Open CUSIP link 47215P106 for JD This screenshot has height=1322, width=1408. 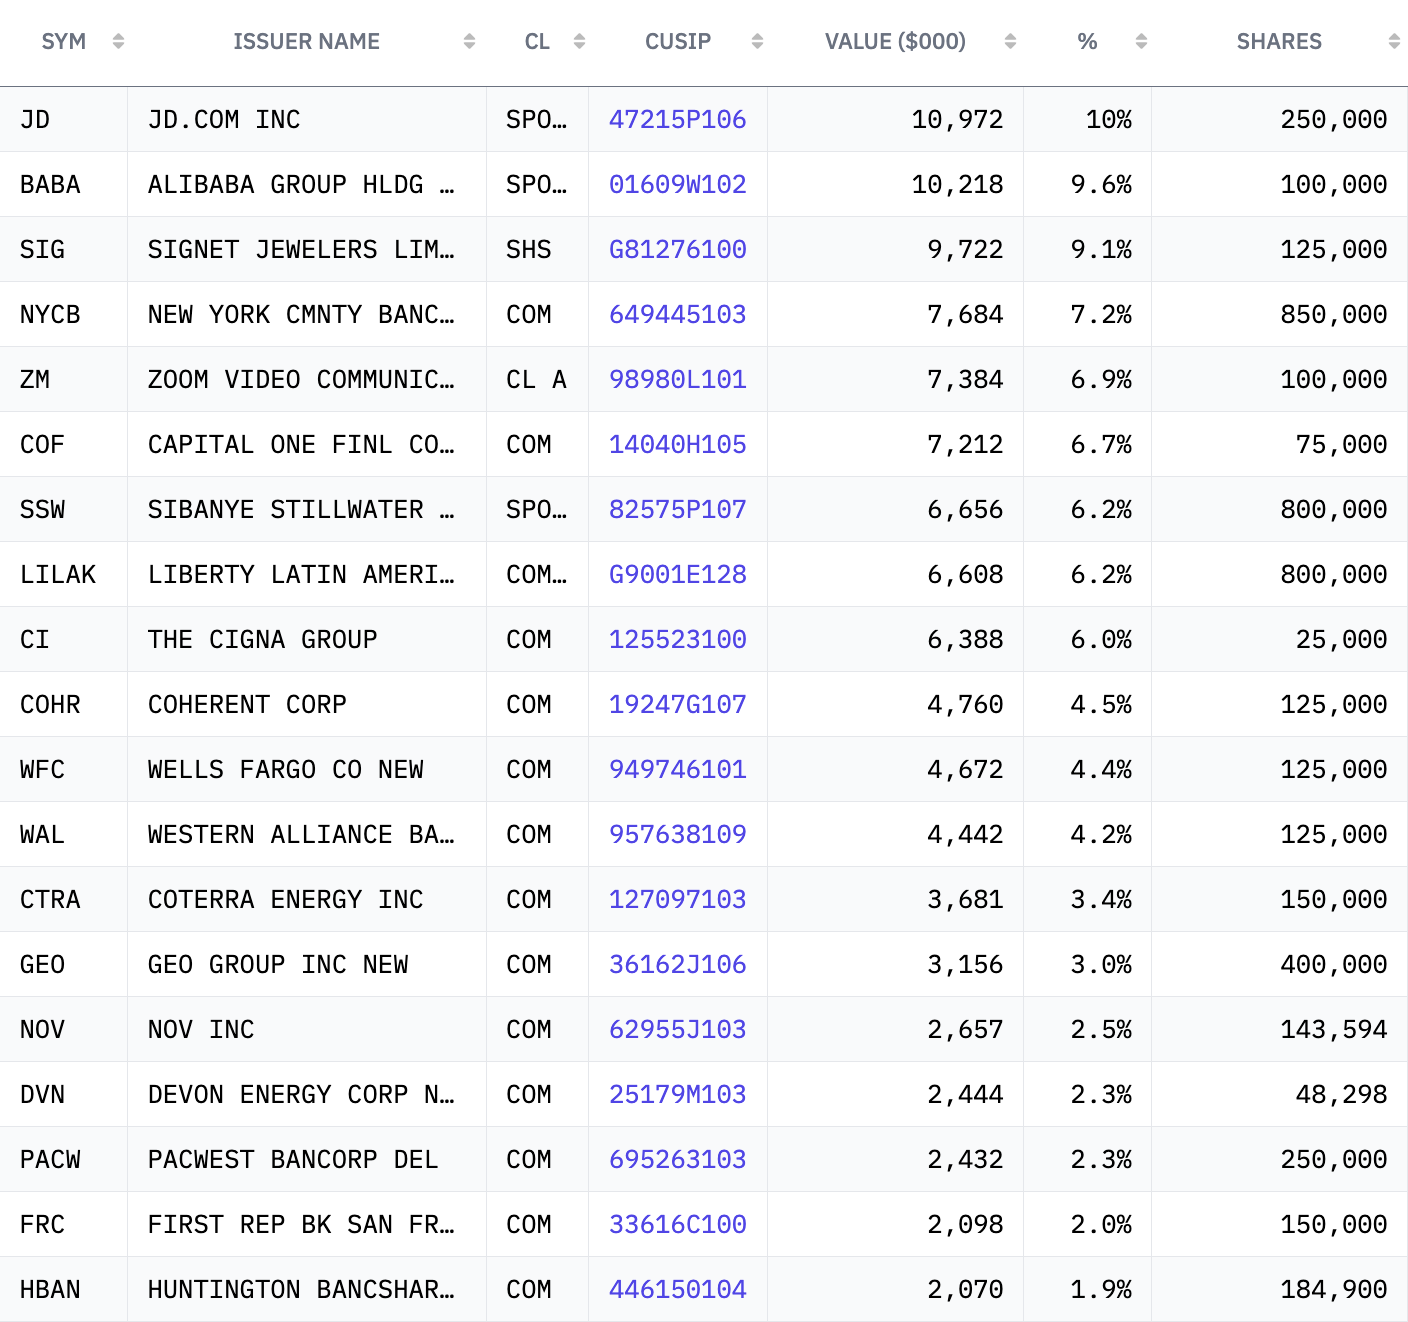coord(678,119)
